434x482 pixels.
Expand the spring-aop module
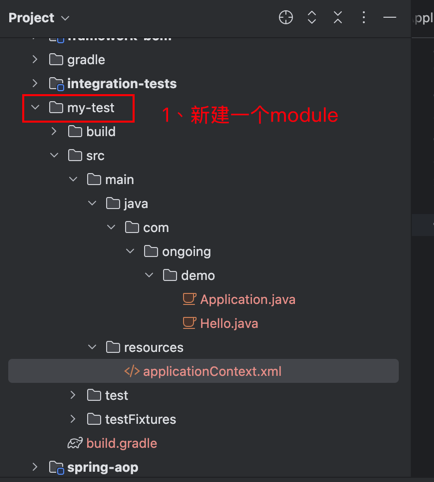35,467
